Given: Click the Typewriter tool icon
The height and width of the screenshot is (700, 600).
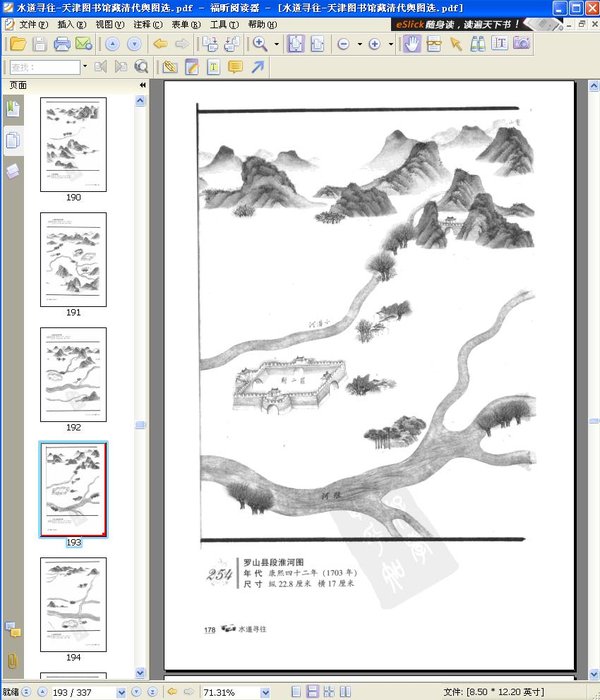Looking at the screenshot, I should point(499,44).
